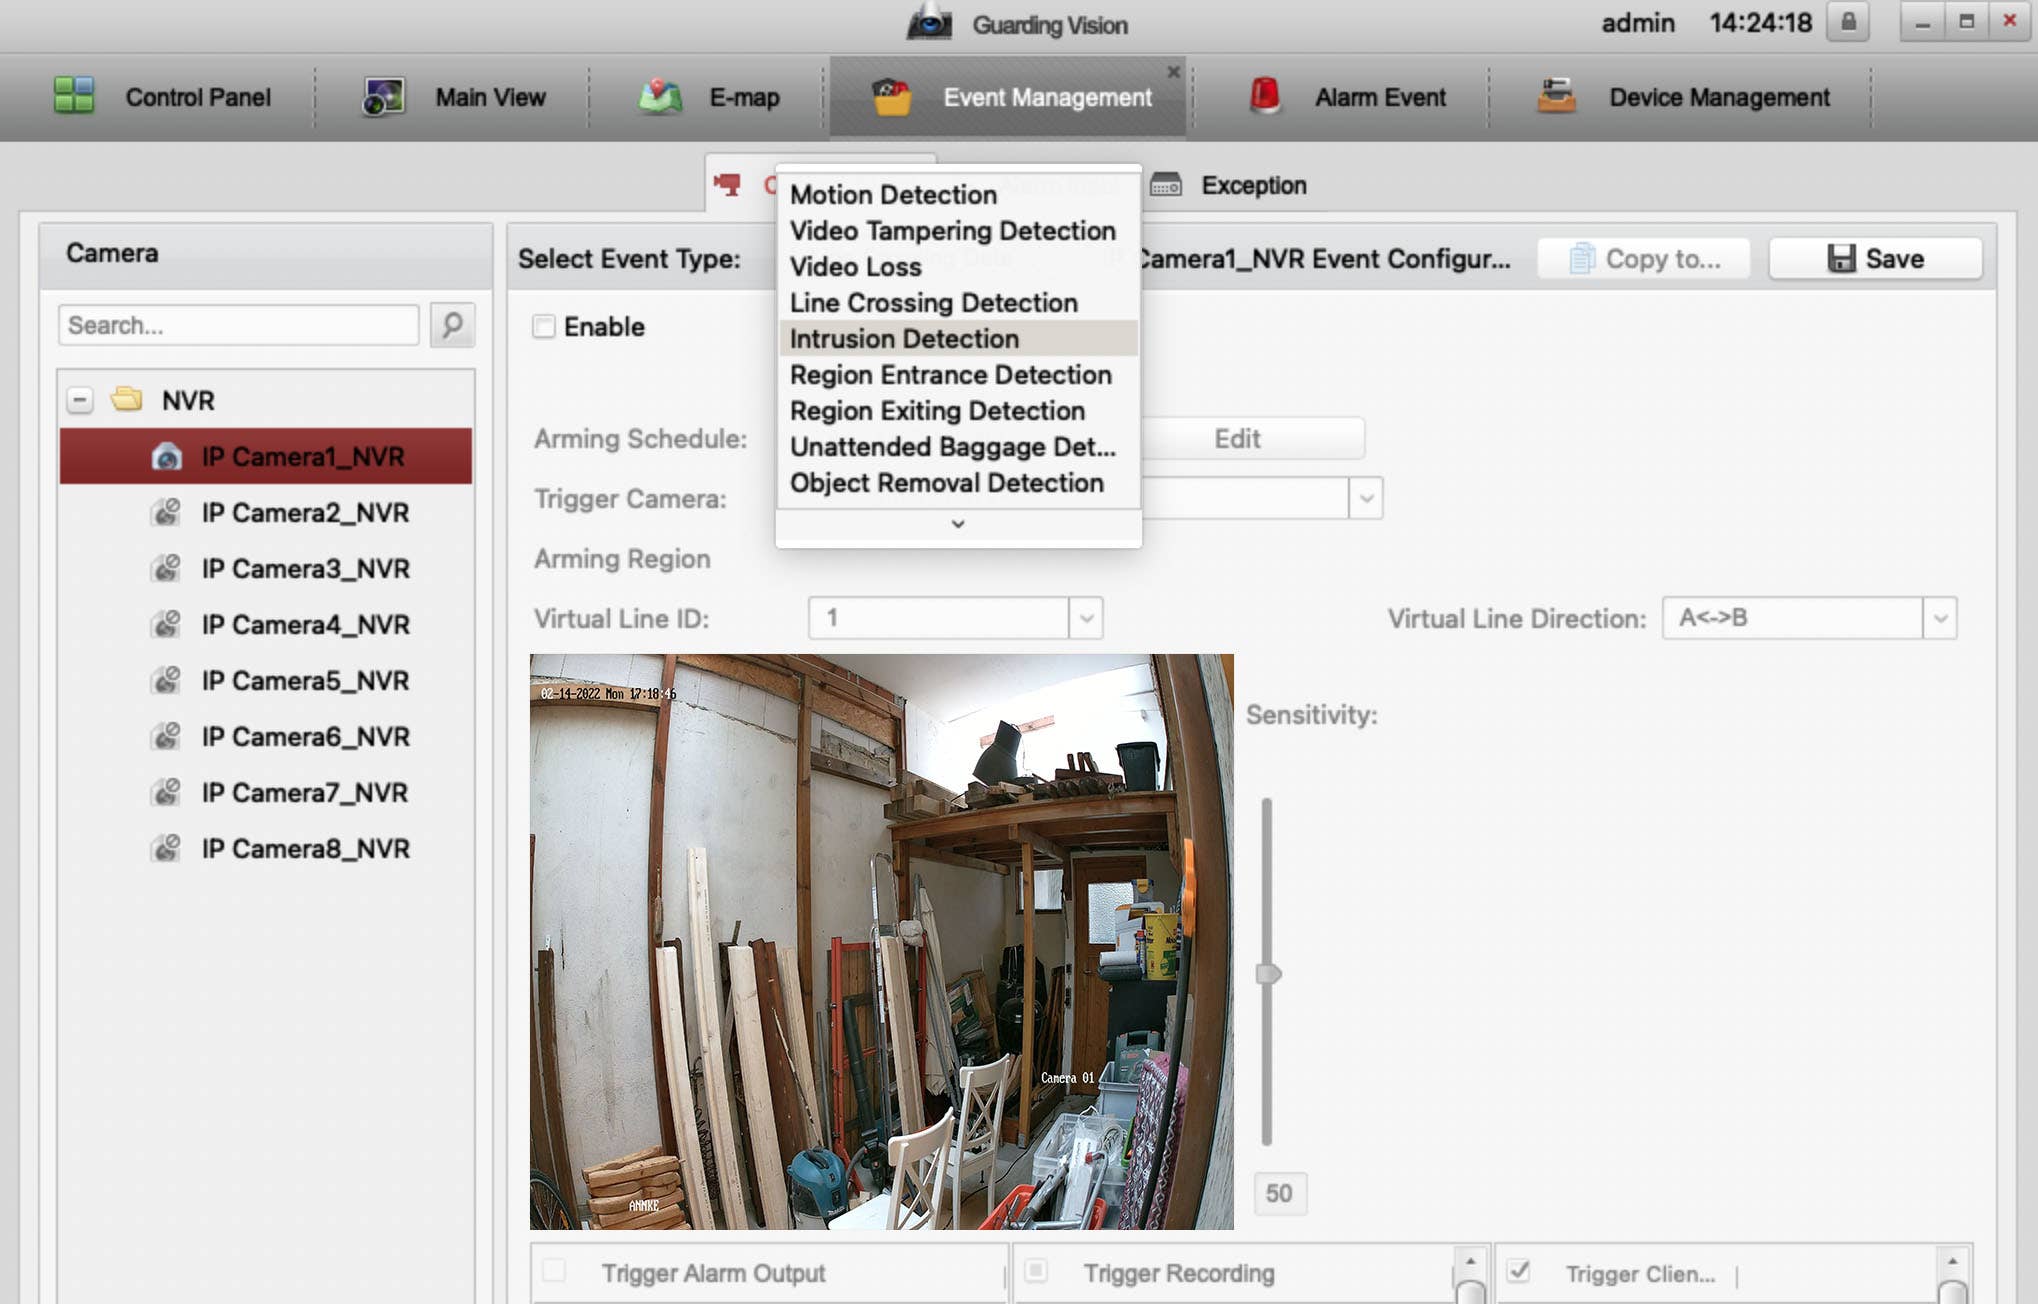The image size is (2038, 1304).
Task: Click the Sensitivity slider handle
Action: click(x=1268, y=973)
